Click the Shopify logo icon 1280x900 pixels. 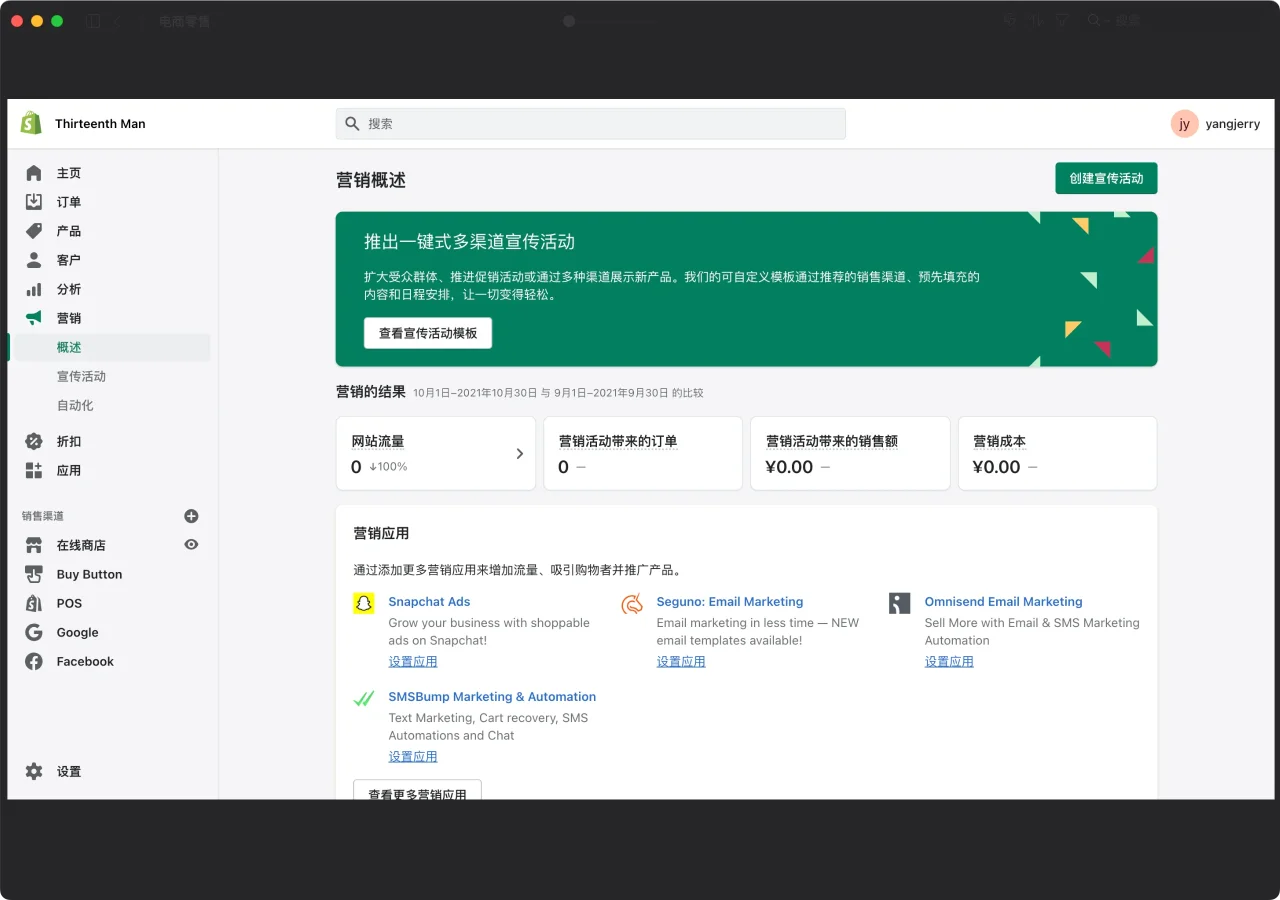31,123
